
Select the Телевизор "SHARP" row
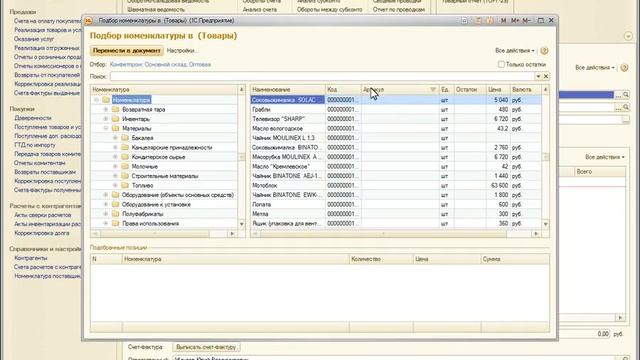coord(396,119)
